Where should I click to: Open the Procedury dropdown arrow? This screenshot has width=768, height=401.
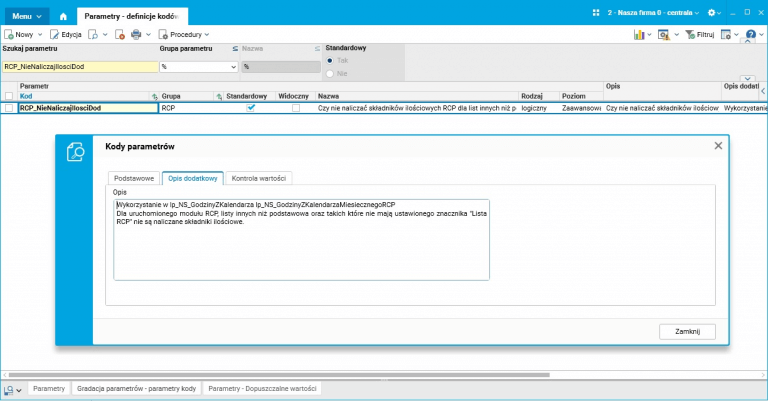[207, 35]
